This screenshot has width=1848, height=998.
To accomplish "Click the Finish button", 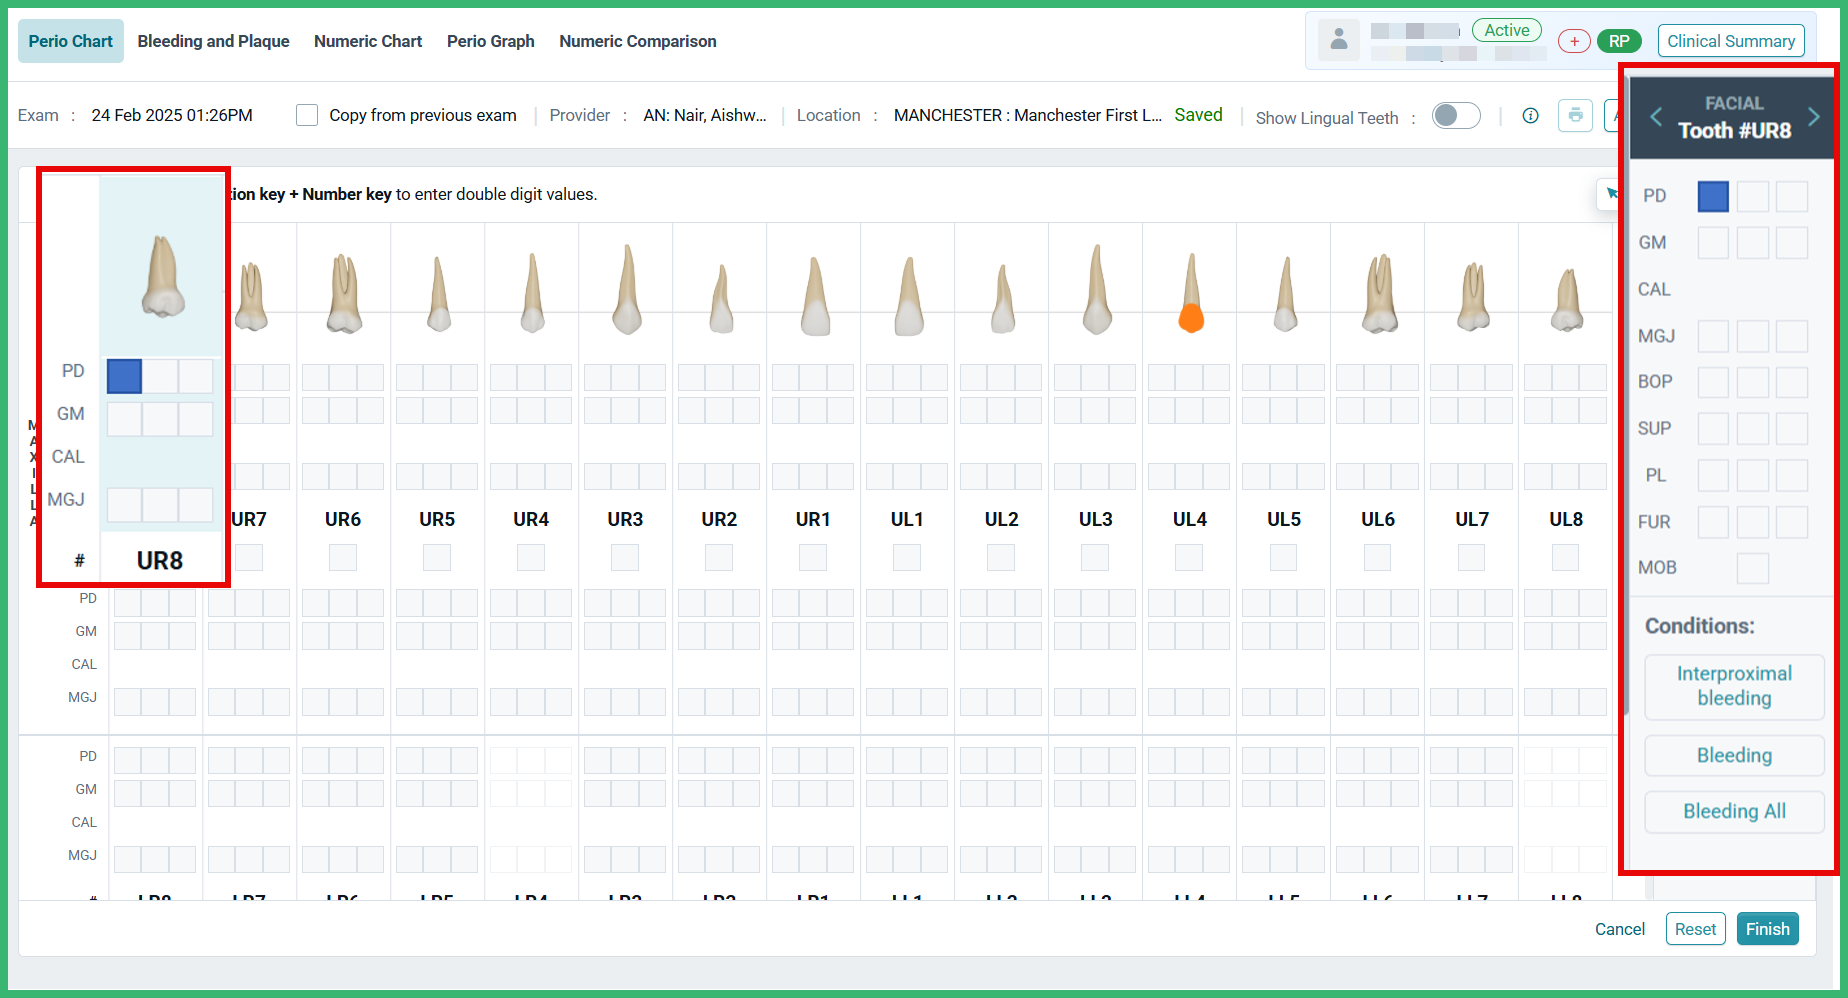I will pyautogui.click(x=1767, y=929).
